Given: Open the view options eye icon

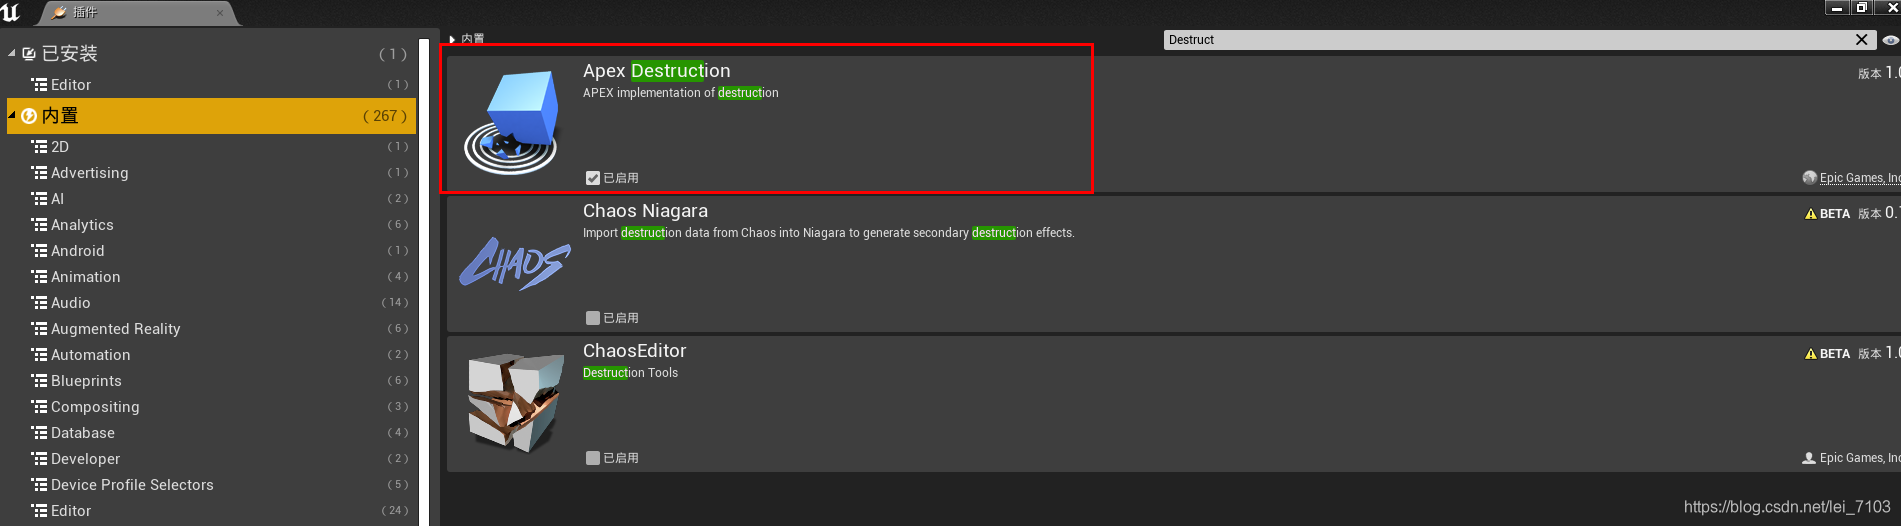Looking at the screenshot, I should click(1890, 40).
